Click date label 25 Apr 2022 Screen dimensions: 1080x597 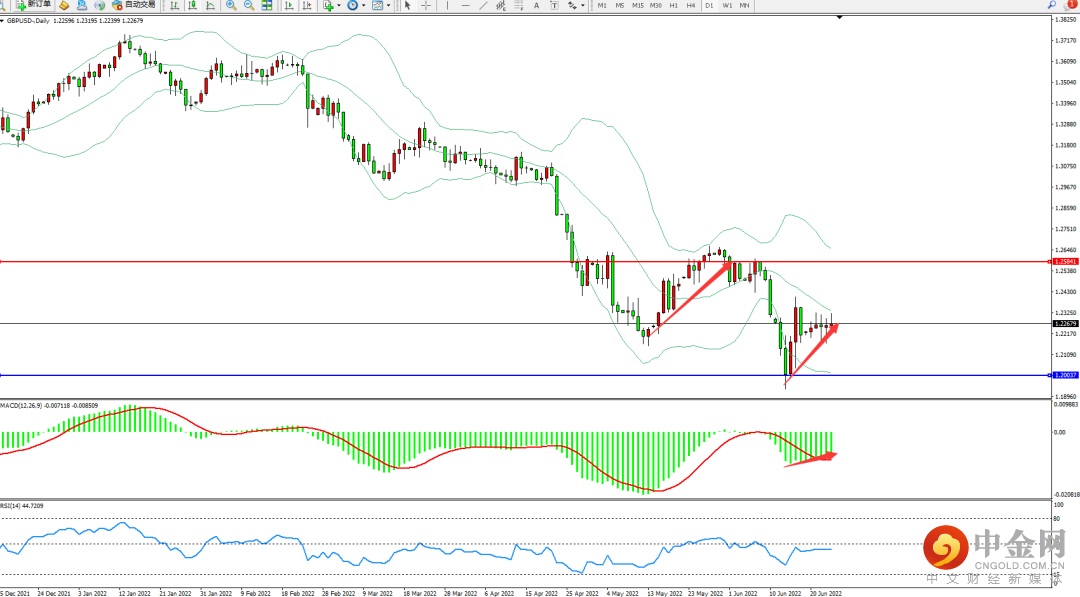[582, 593]
